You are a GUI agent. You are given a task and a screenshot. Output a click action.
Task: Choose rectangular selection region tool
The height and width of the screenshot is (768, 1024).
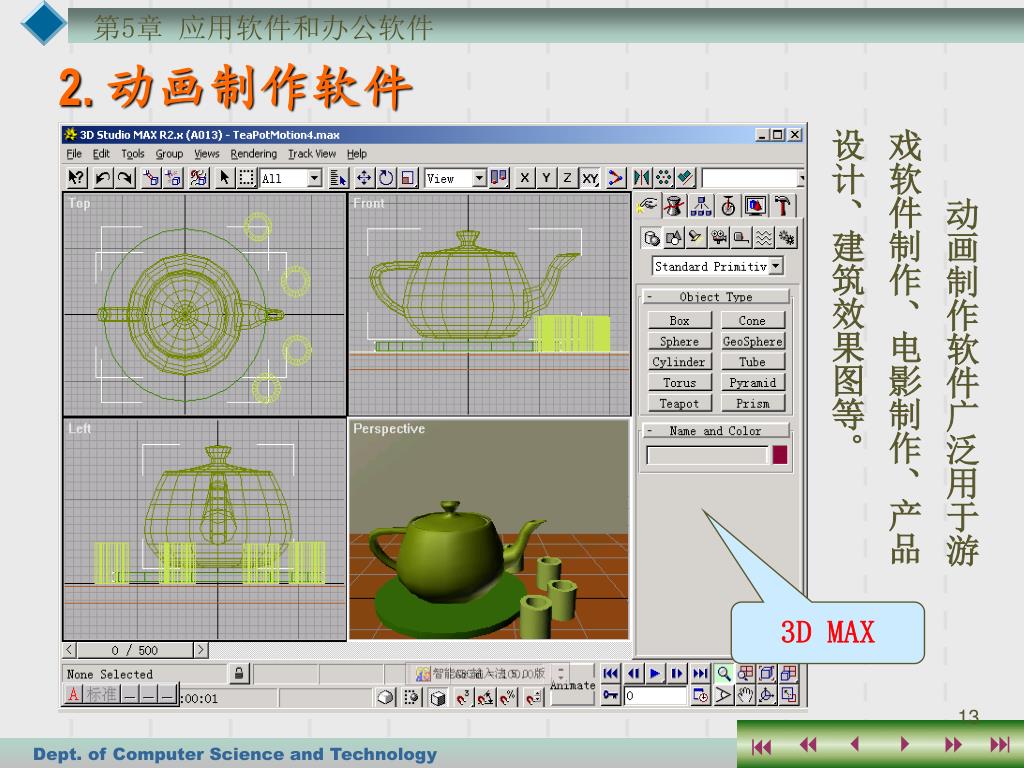point(246,178)
